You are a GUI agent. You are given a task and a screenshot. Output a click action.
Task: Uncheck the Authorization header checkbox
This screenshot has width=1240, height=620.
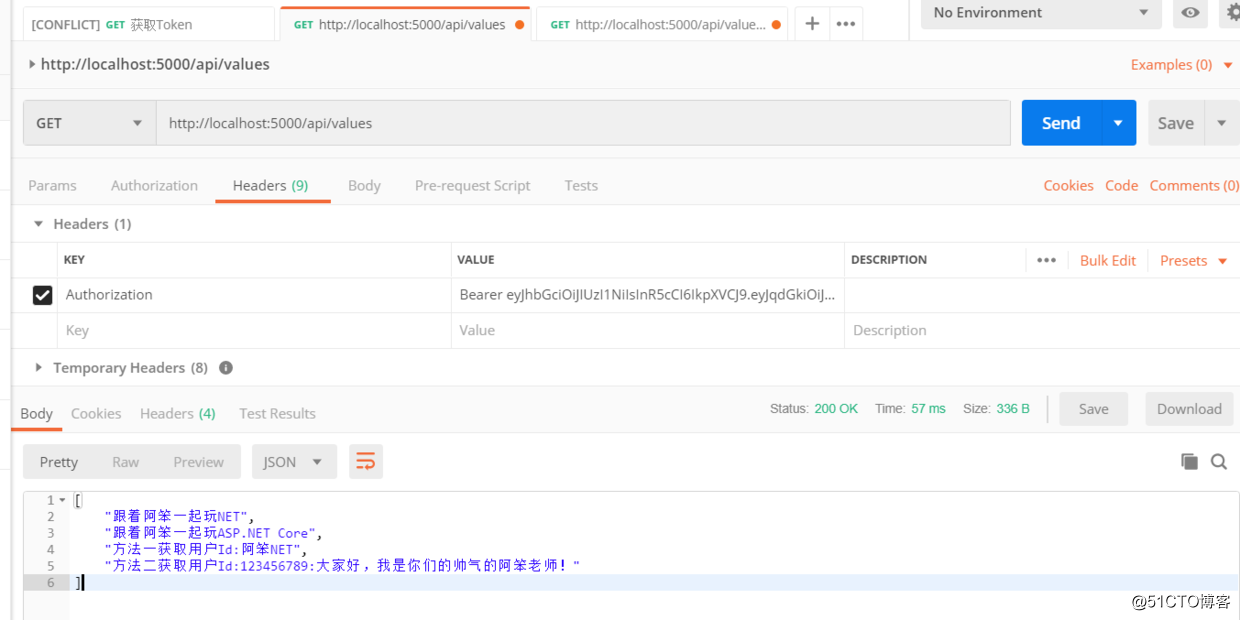pos(42,295)
